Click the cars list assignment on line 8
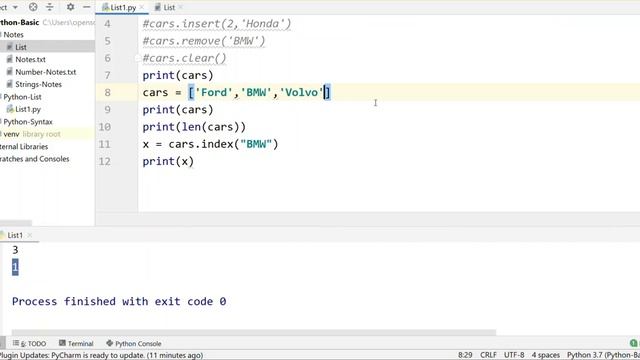Screen dimensions: 640x360 [236, 93]
